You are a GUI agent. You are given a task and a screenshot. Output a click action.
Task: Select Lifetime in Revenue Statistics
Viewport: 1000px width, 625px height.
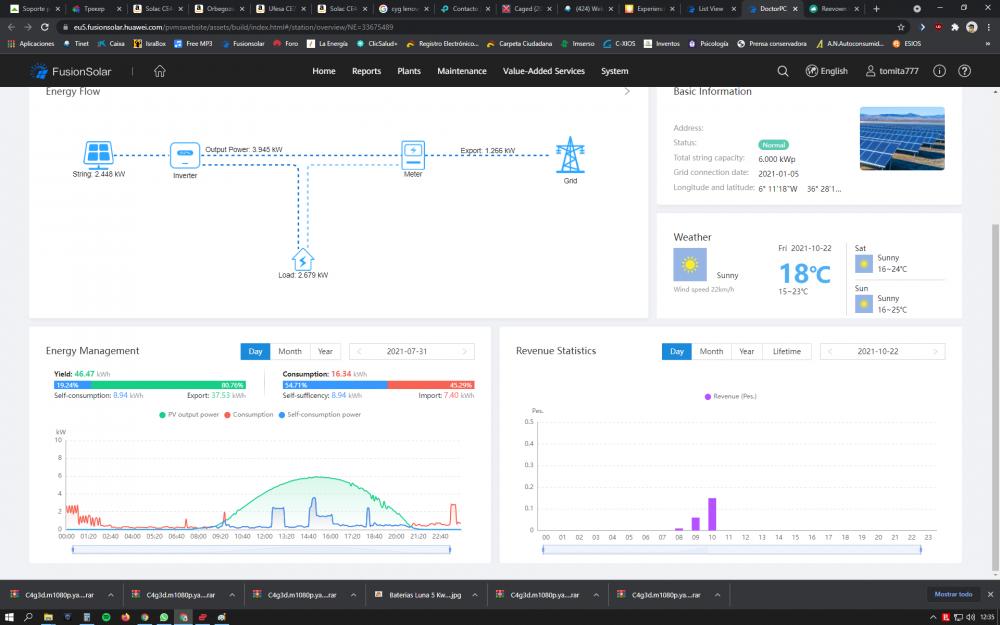click(786, 351)
